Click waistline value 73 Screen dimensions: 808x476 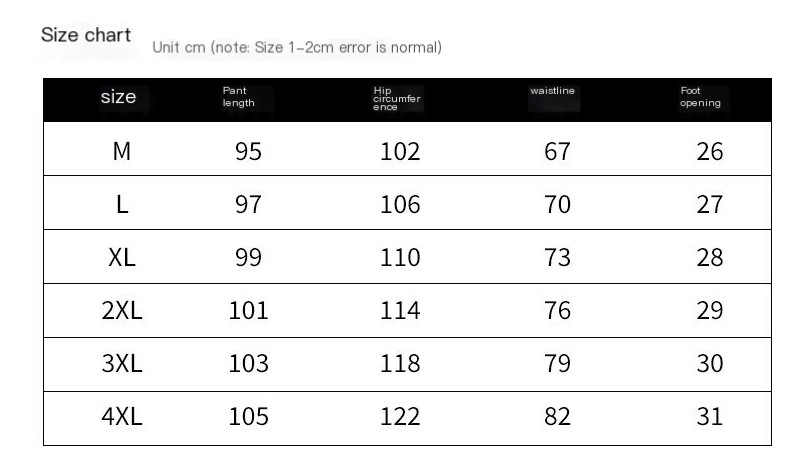(558, 258)
